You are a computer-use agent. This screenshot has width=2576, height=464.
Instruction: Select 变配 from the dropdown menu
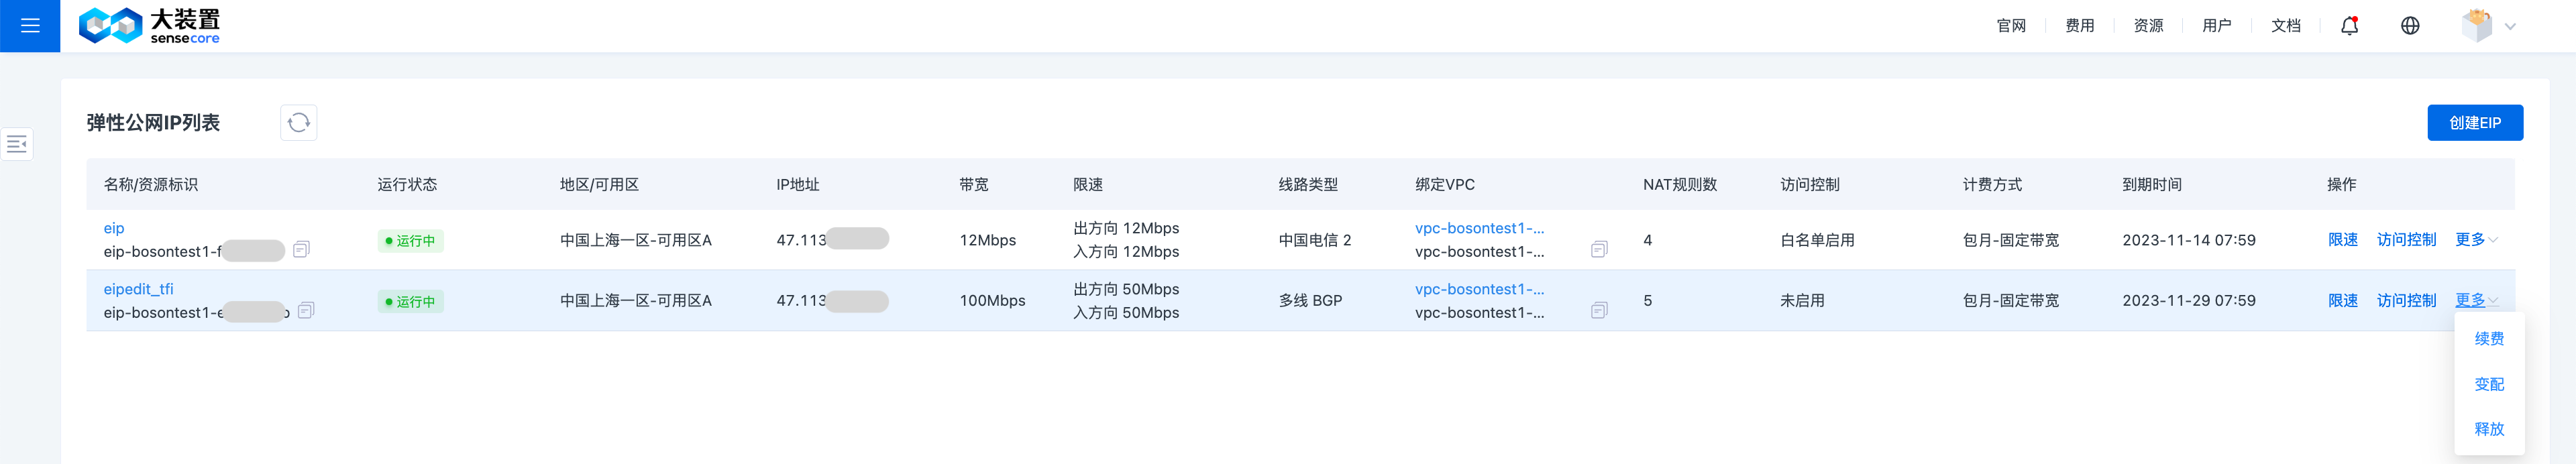(x=2488, y=385)
